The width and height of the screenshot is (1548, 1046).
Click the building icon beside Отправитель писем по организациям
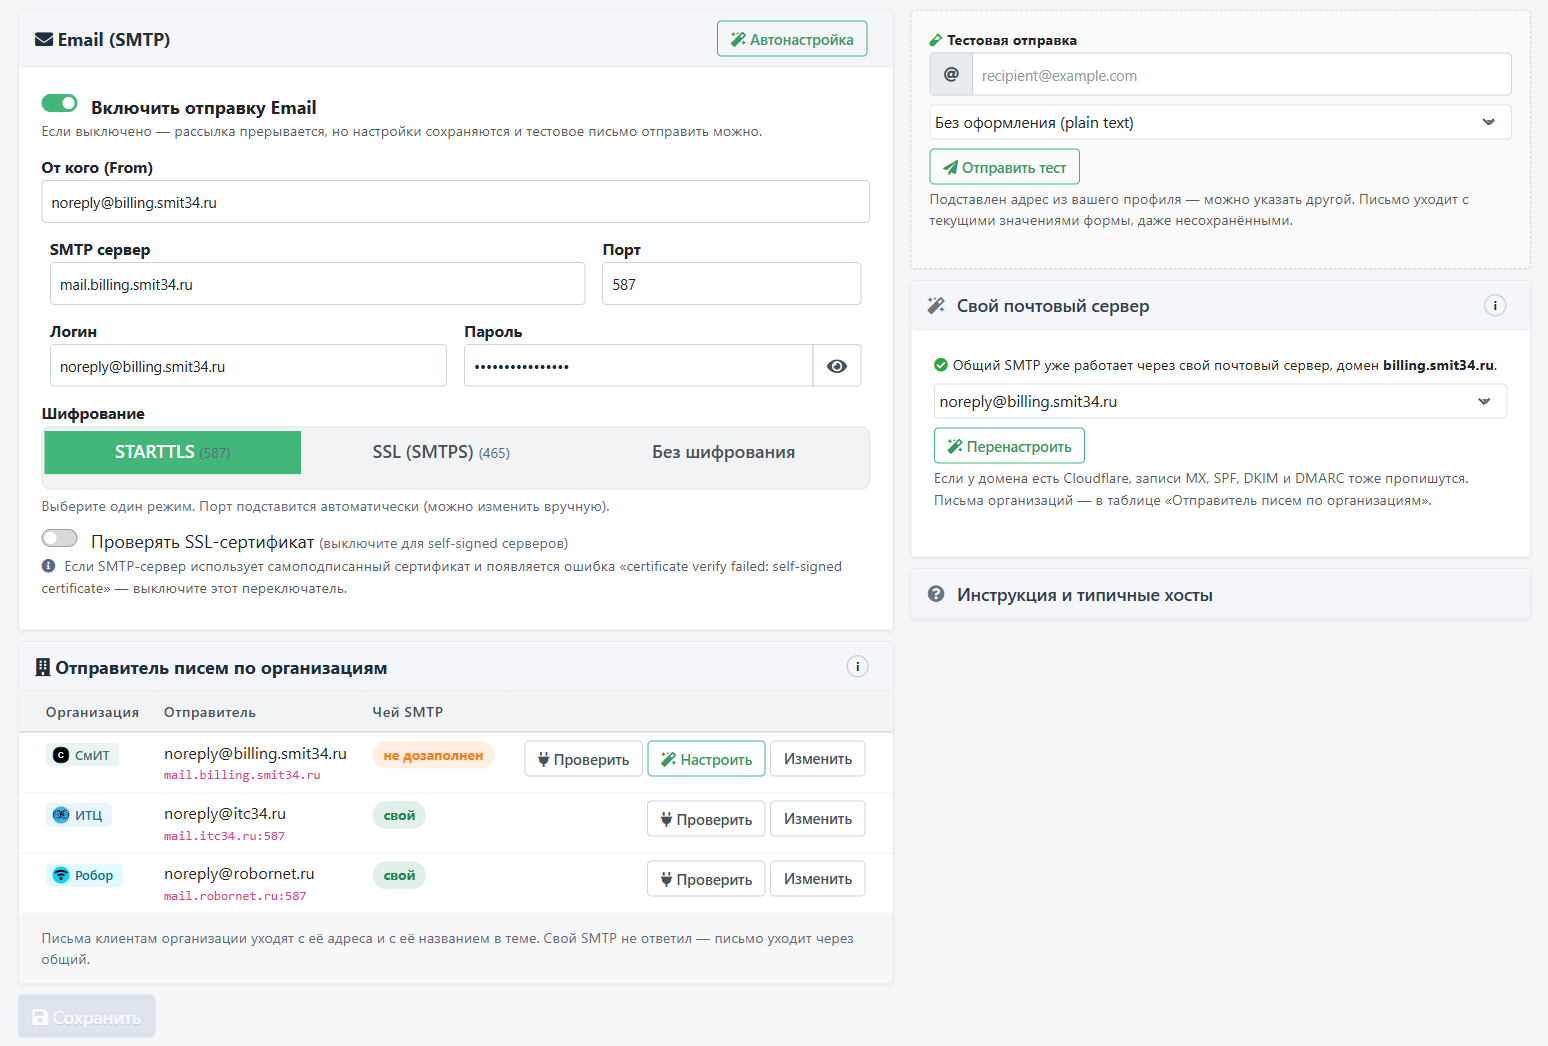(43, 667)
